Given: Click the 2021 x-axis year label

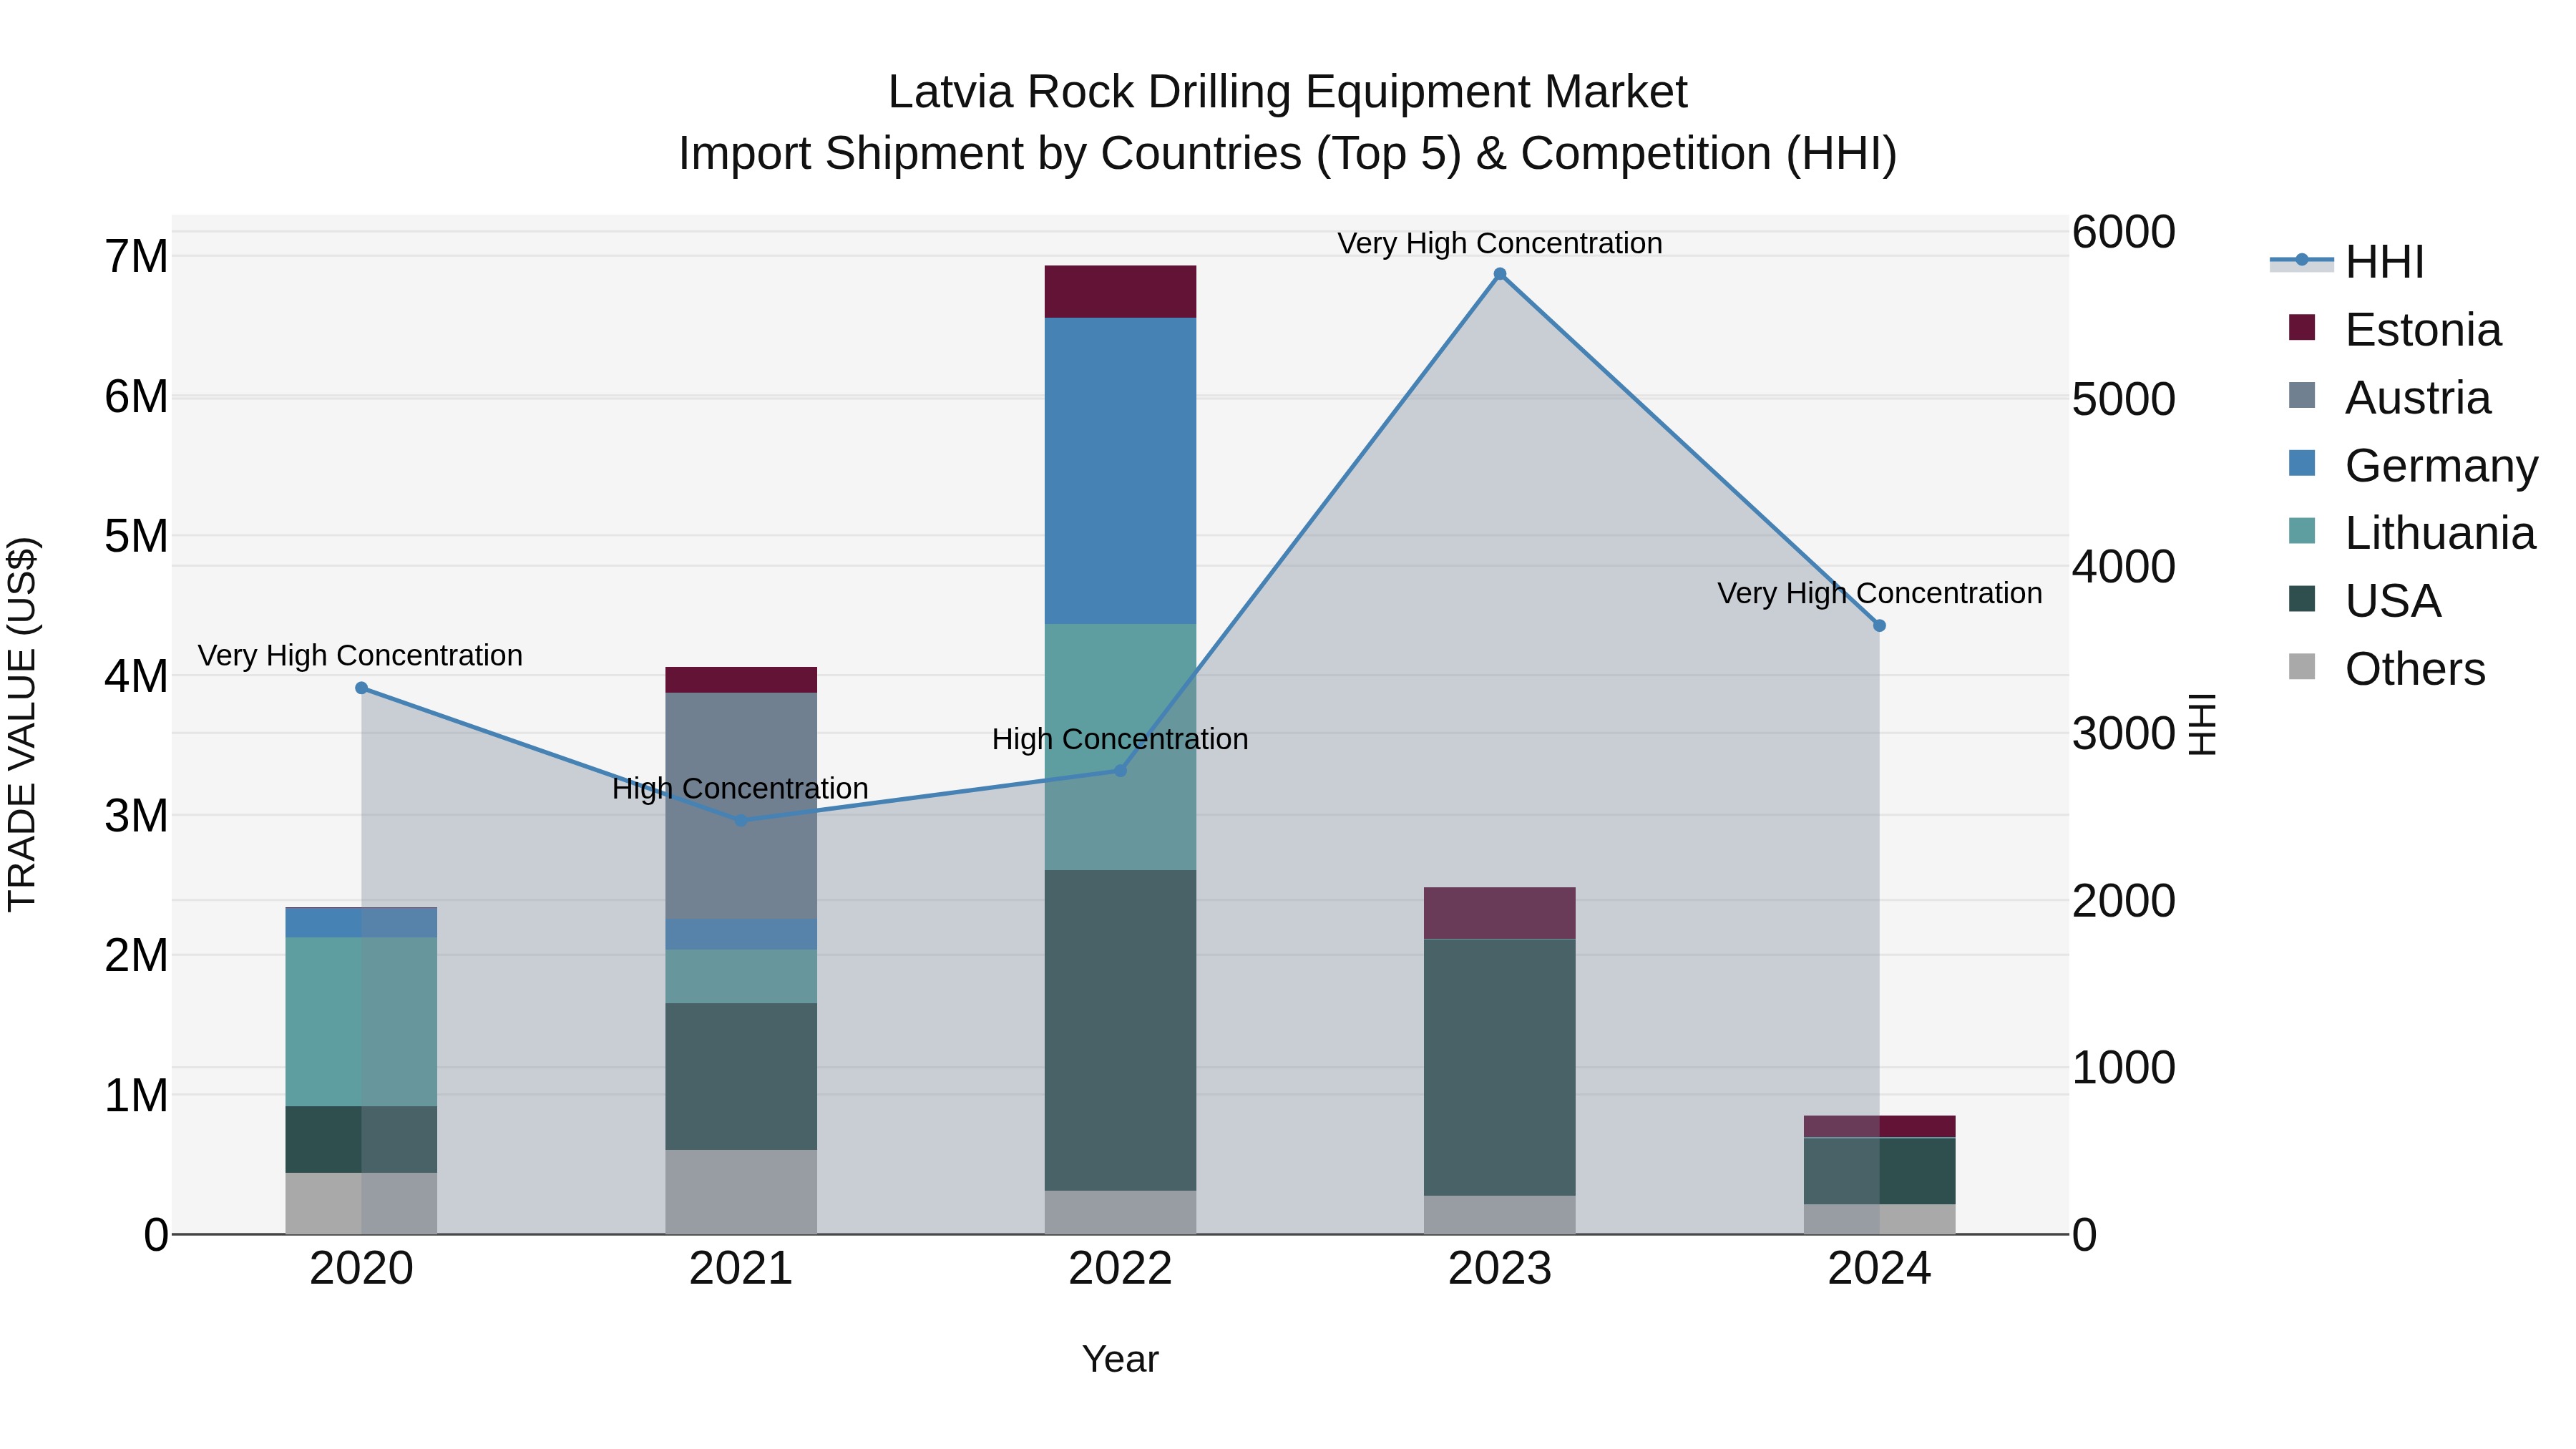Looking at the screenshot, I should coord(741,1269).
